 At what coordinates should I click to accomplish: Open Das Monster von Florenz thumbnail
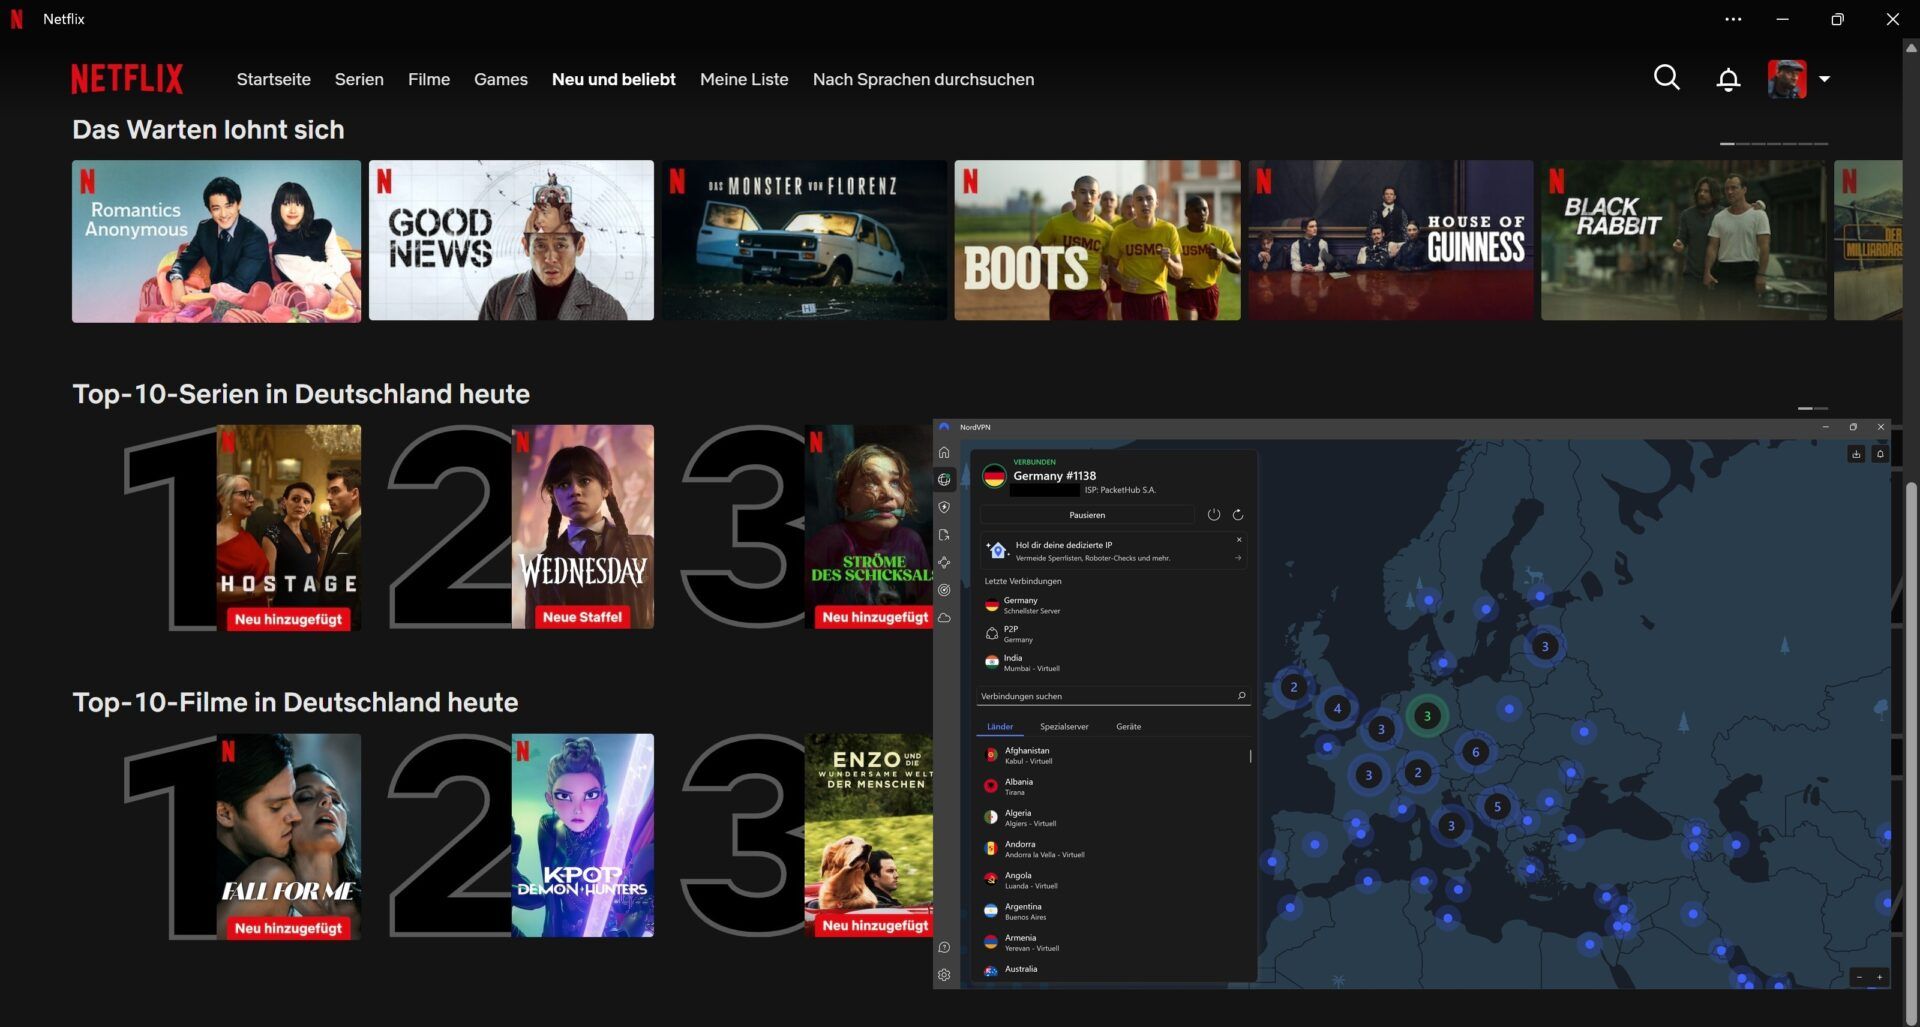(804, 240)
